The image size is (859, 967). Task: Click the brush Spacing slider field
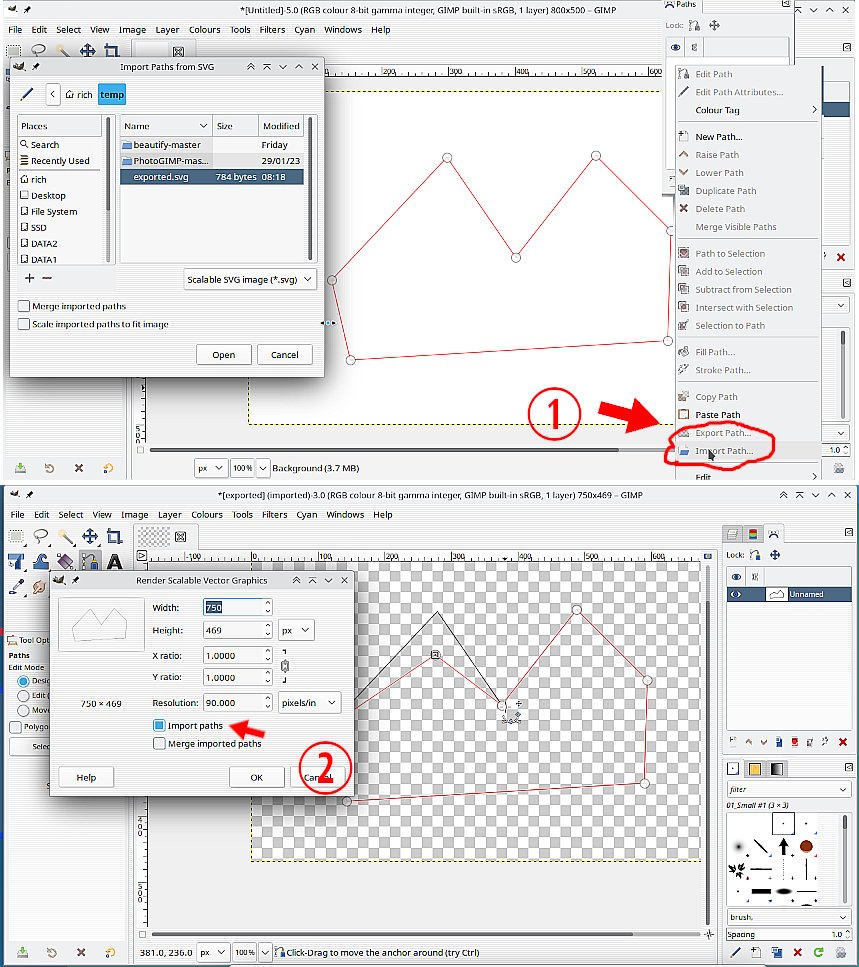coord(787,934)
